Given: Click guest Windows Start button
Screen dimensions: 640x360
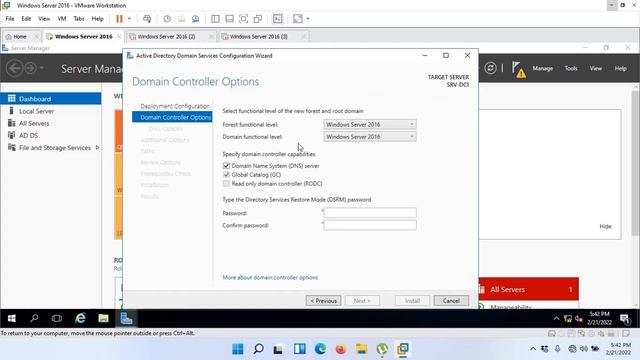Looking at the screenshot, I should [x=11, y=318].
